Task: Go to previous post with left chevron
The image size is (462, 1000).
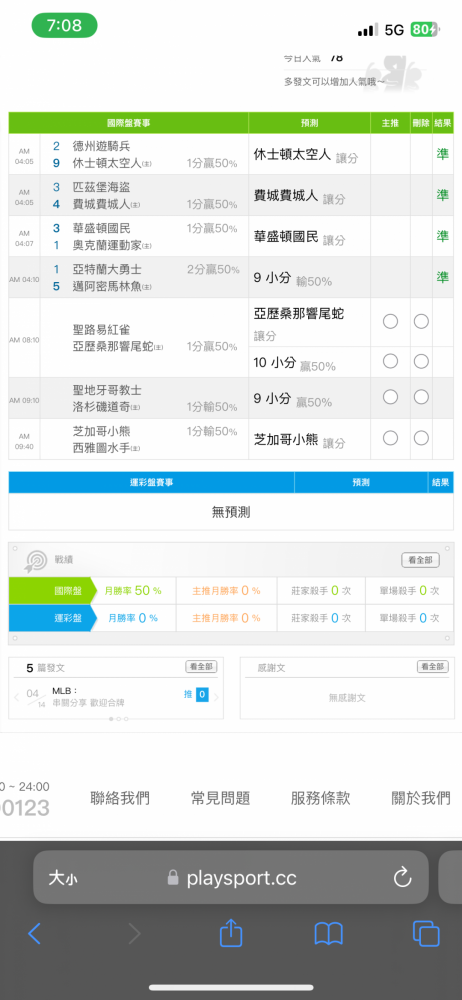Action: pyautogui.click(x=17, y=697)
